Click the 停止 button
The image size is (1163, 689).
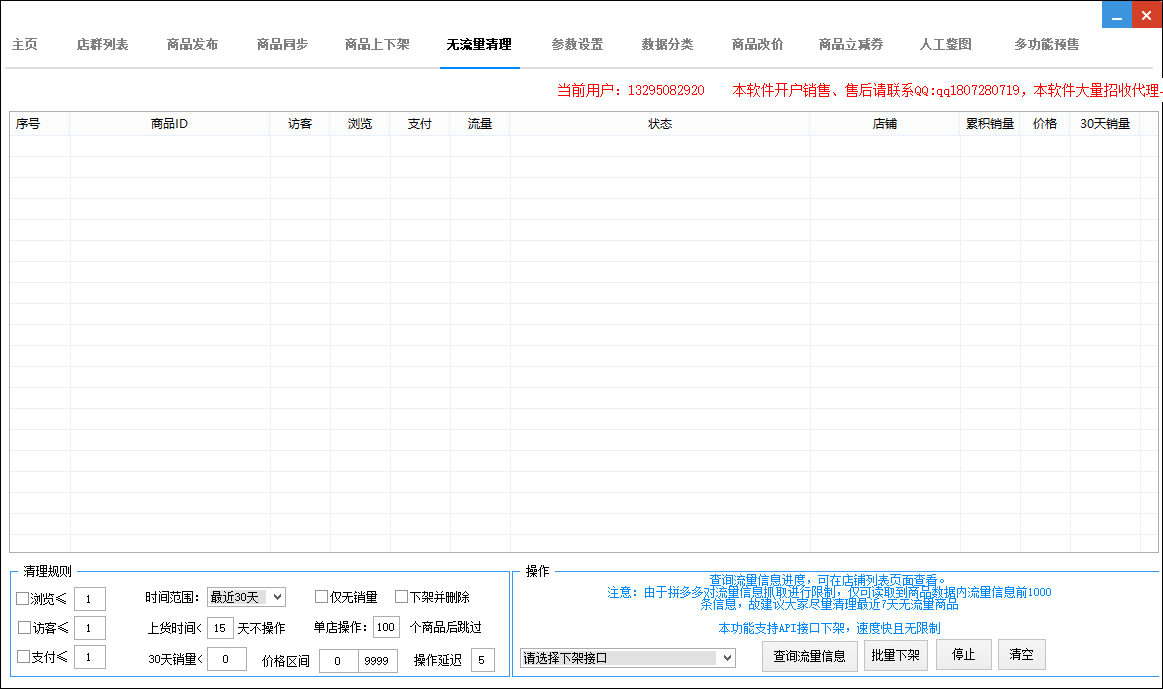(963, 655)
